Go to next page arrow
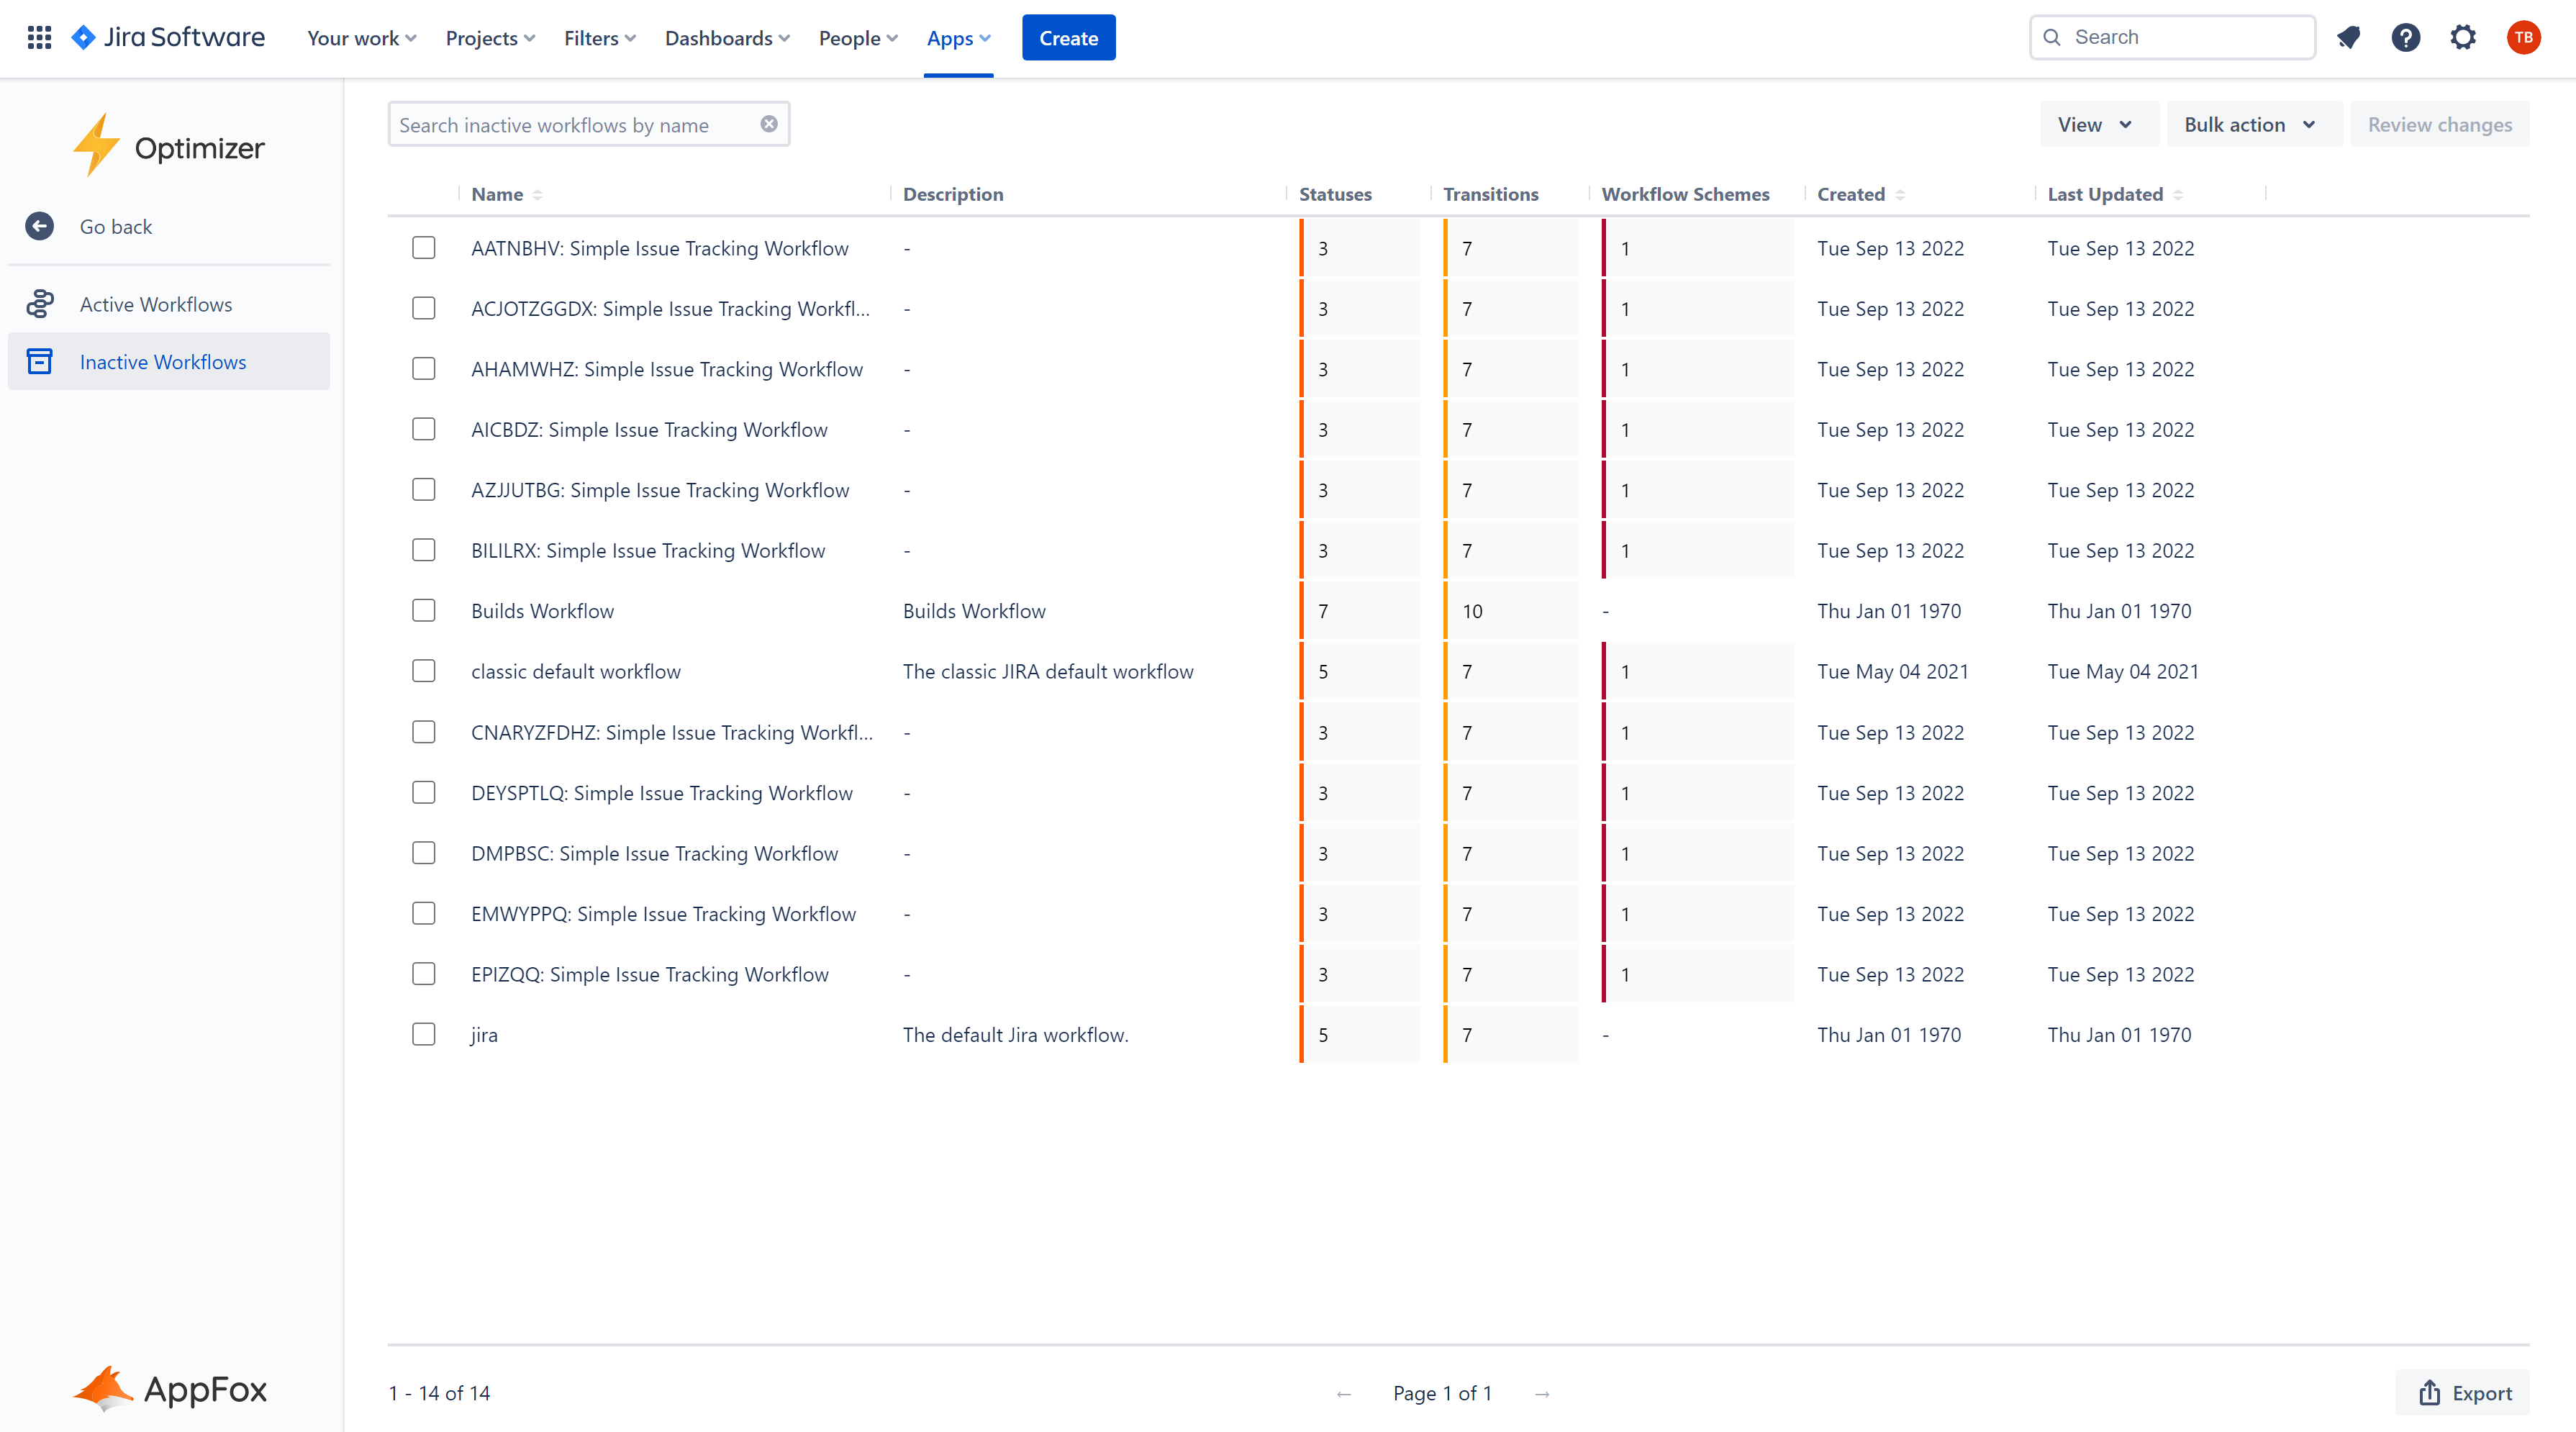This screenshot has height=1432, width=2576. point(1542,1393)
